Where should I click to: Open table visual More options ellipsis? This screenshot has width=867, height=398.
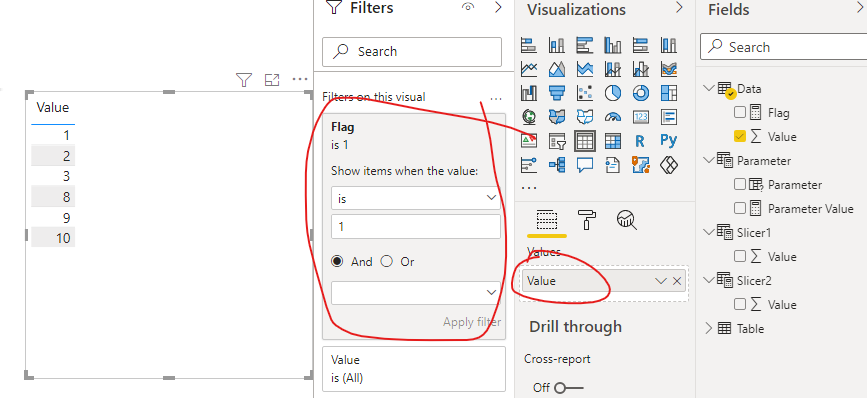click(300, 80)
